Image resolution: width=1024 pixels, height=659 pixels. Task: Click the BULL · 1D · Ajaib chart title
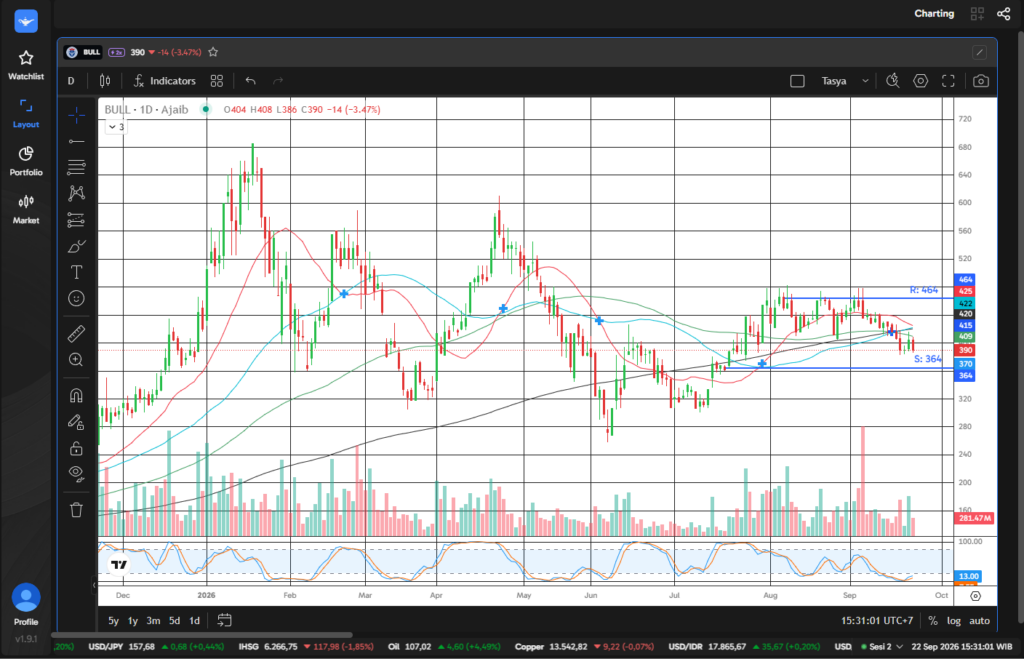click(146, 110)
